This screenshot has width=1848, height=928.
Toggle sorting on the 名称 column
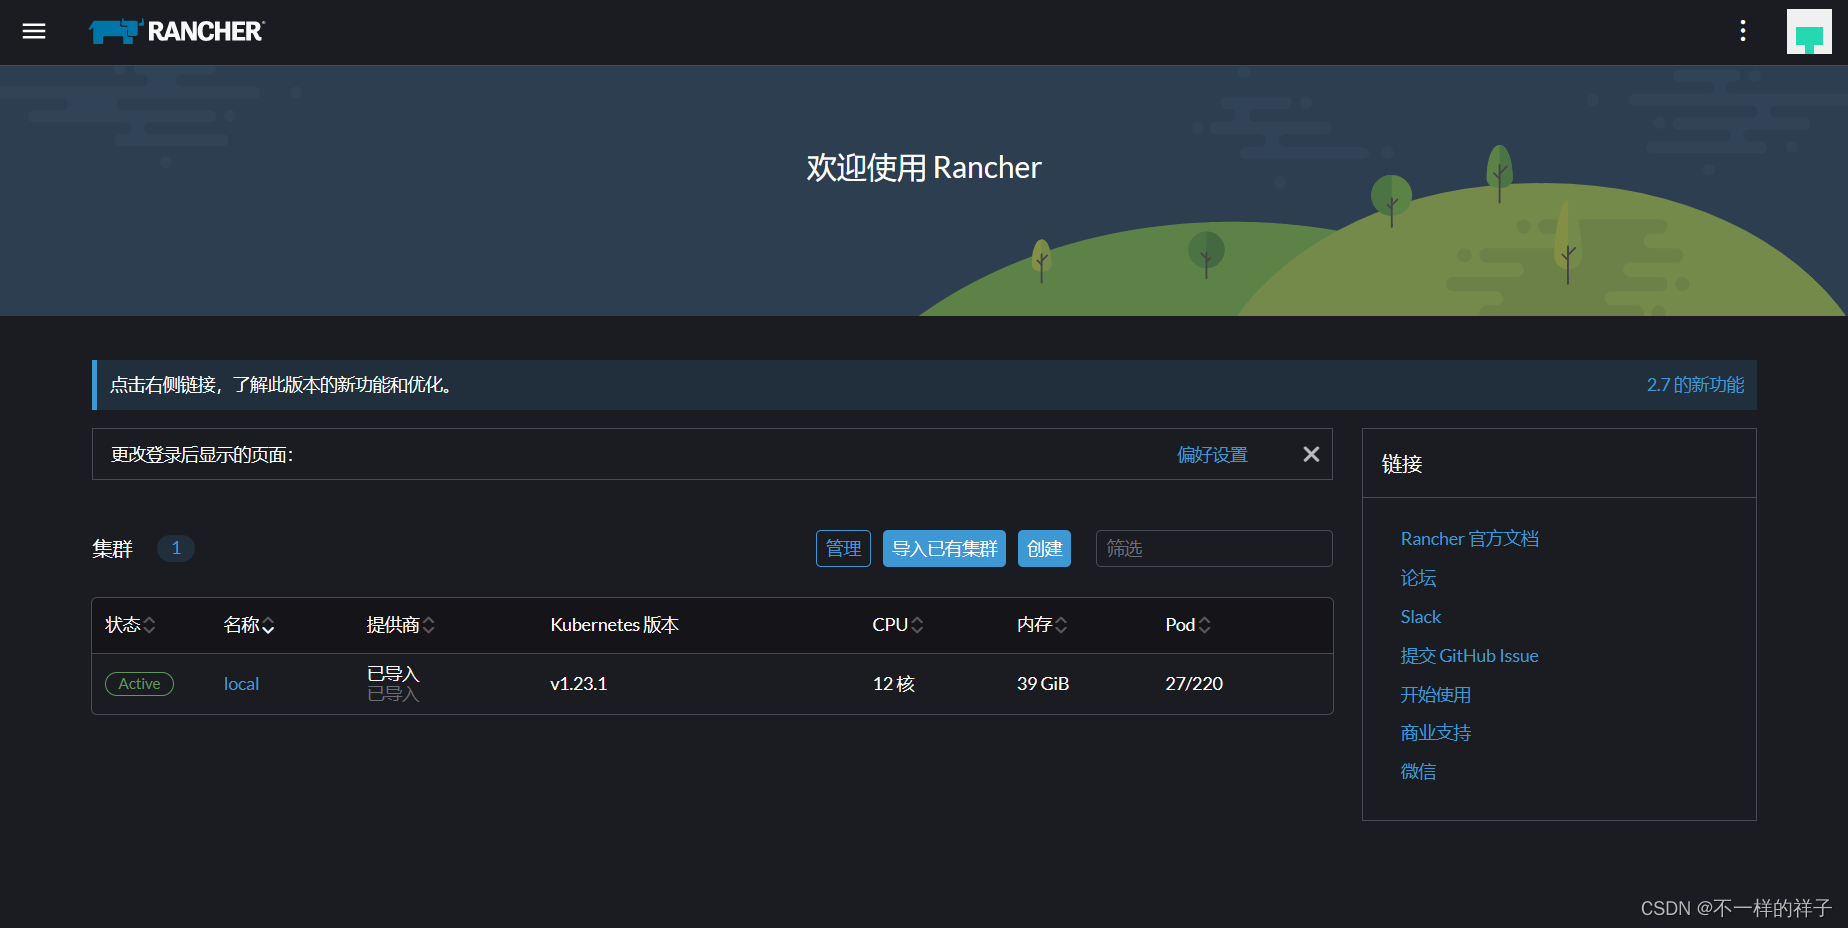tap(248, 624)
